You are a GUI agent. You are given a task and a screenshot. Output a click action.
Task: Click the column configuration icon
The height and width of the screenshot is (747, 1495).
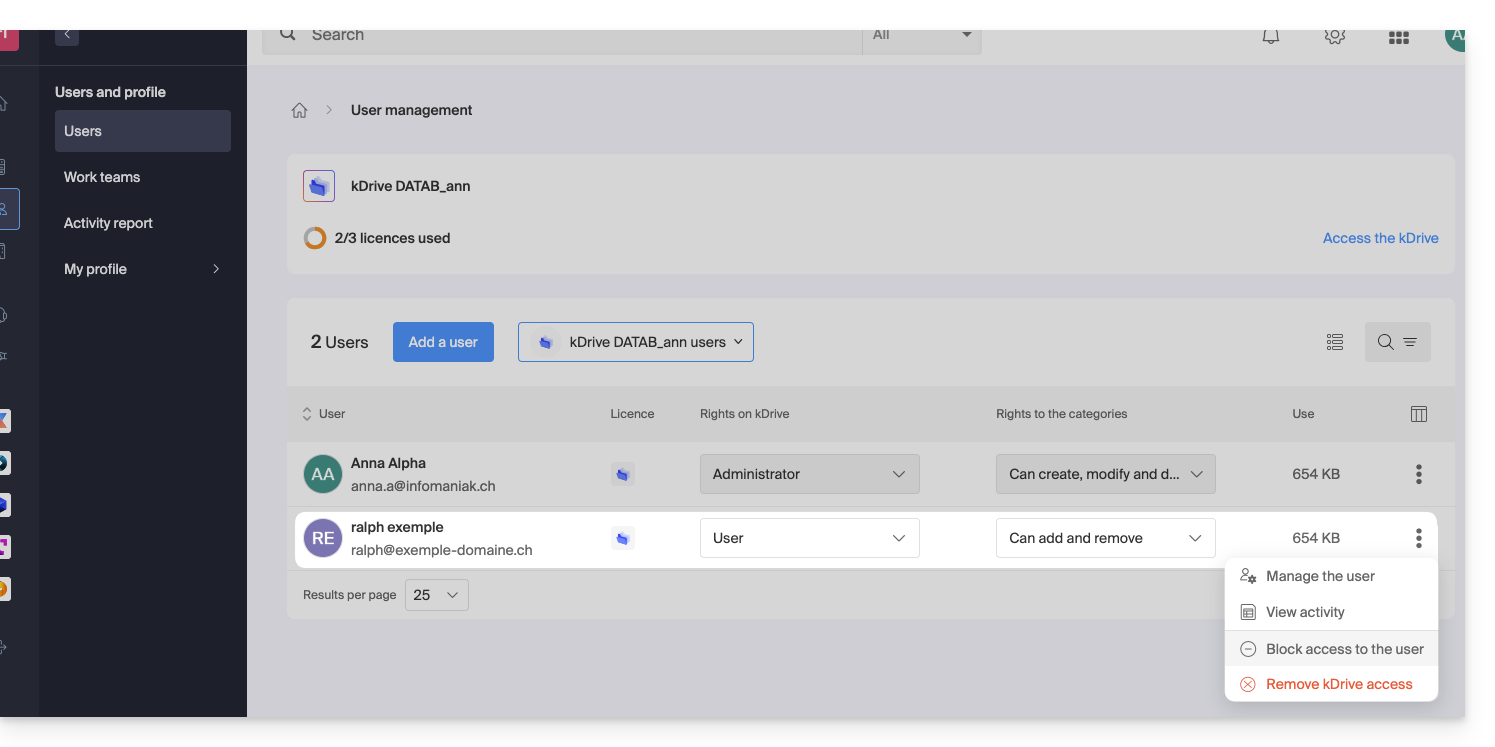(1418, 414)
